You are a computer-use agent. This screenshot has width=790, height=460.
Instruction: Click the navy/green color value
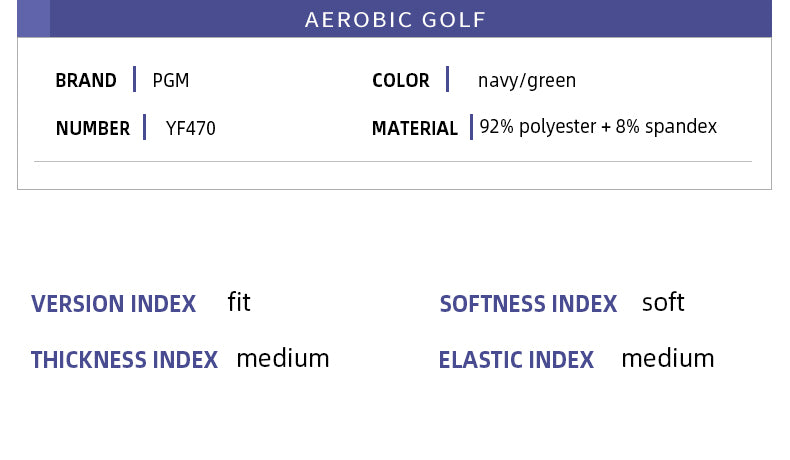point(527,81)
